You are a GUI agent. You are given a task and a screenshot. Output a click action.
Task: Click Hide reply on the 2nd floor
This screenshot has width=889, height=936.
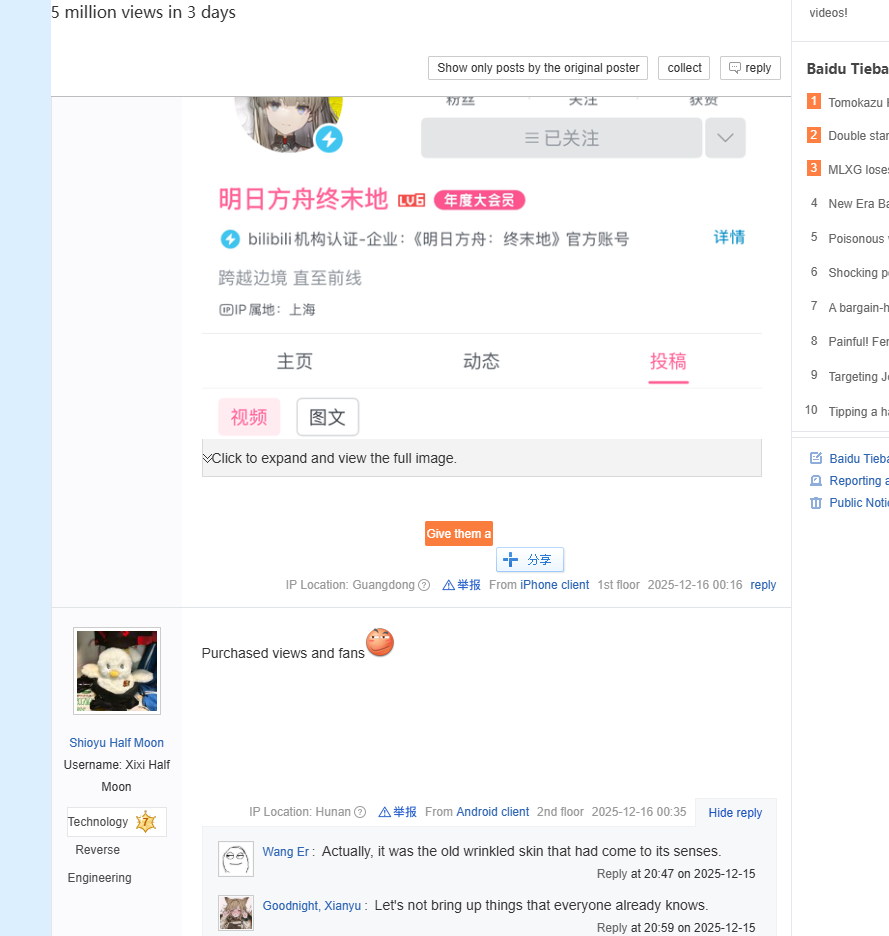coord(735,812)
